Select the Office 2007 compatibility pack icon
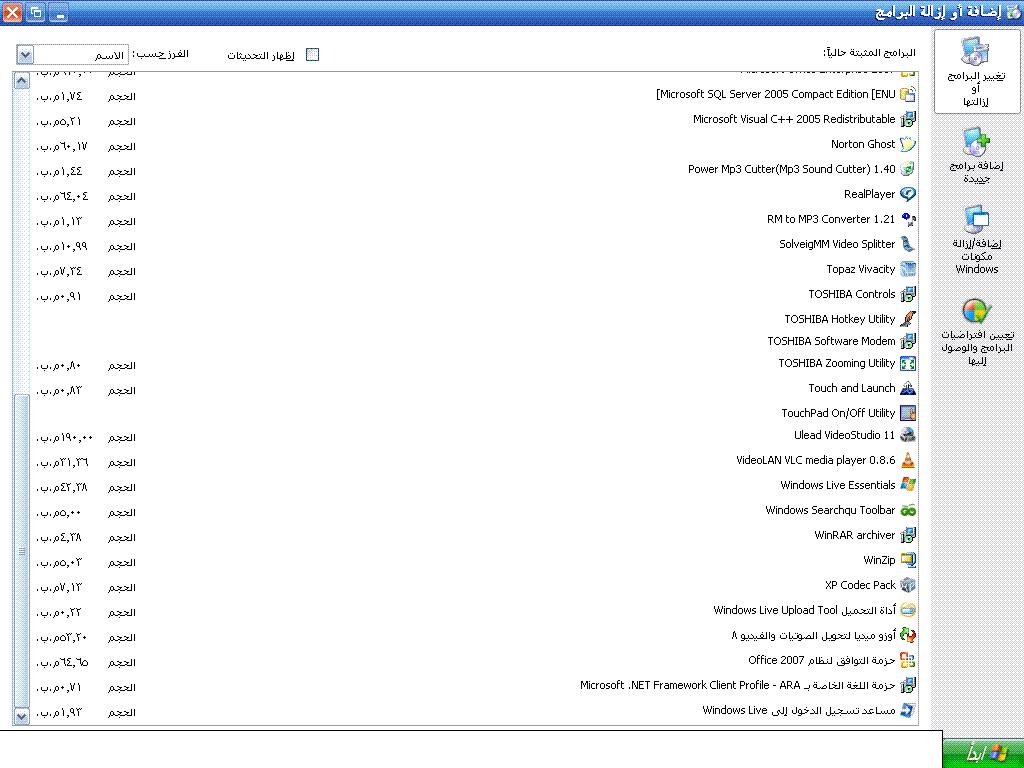1024x768 pixels. [908, 660]
